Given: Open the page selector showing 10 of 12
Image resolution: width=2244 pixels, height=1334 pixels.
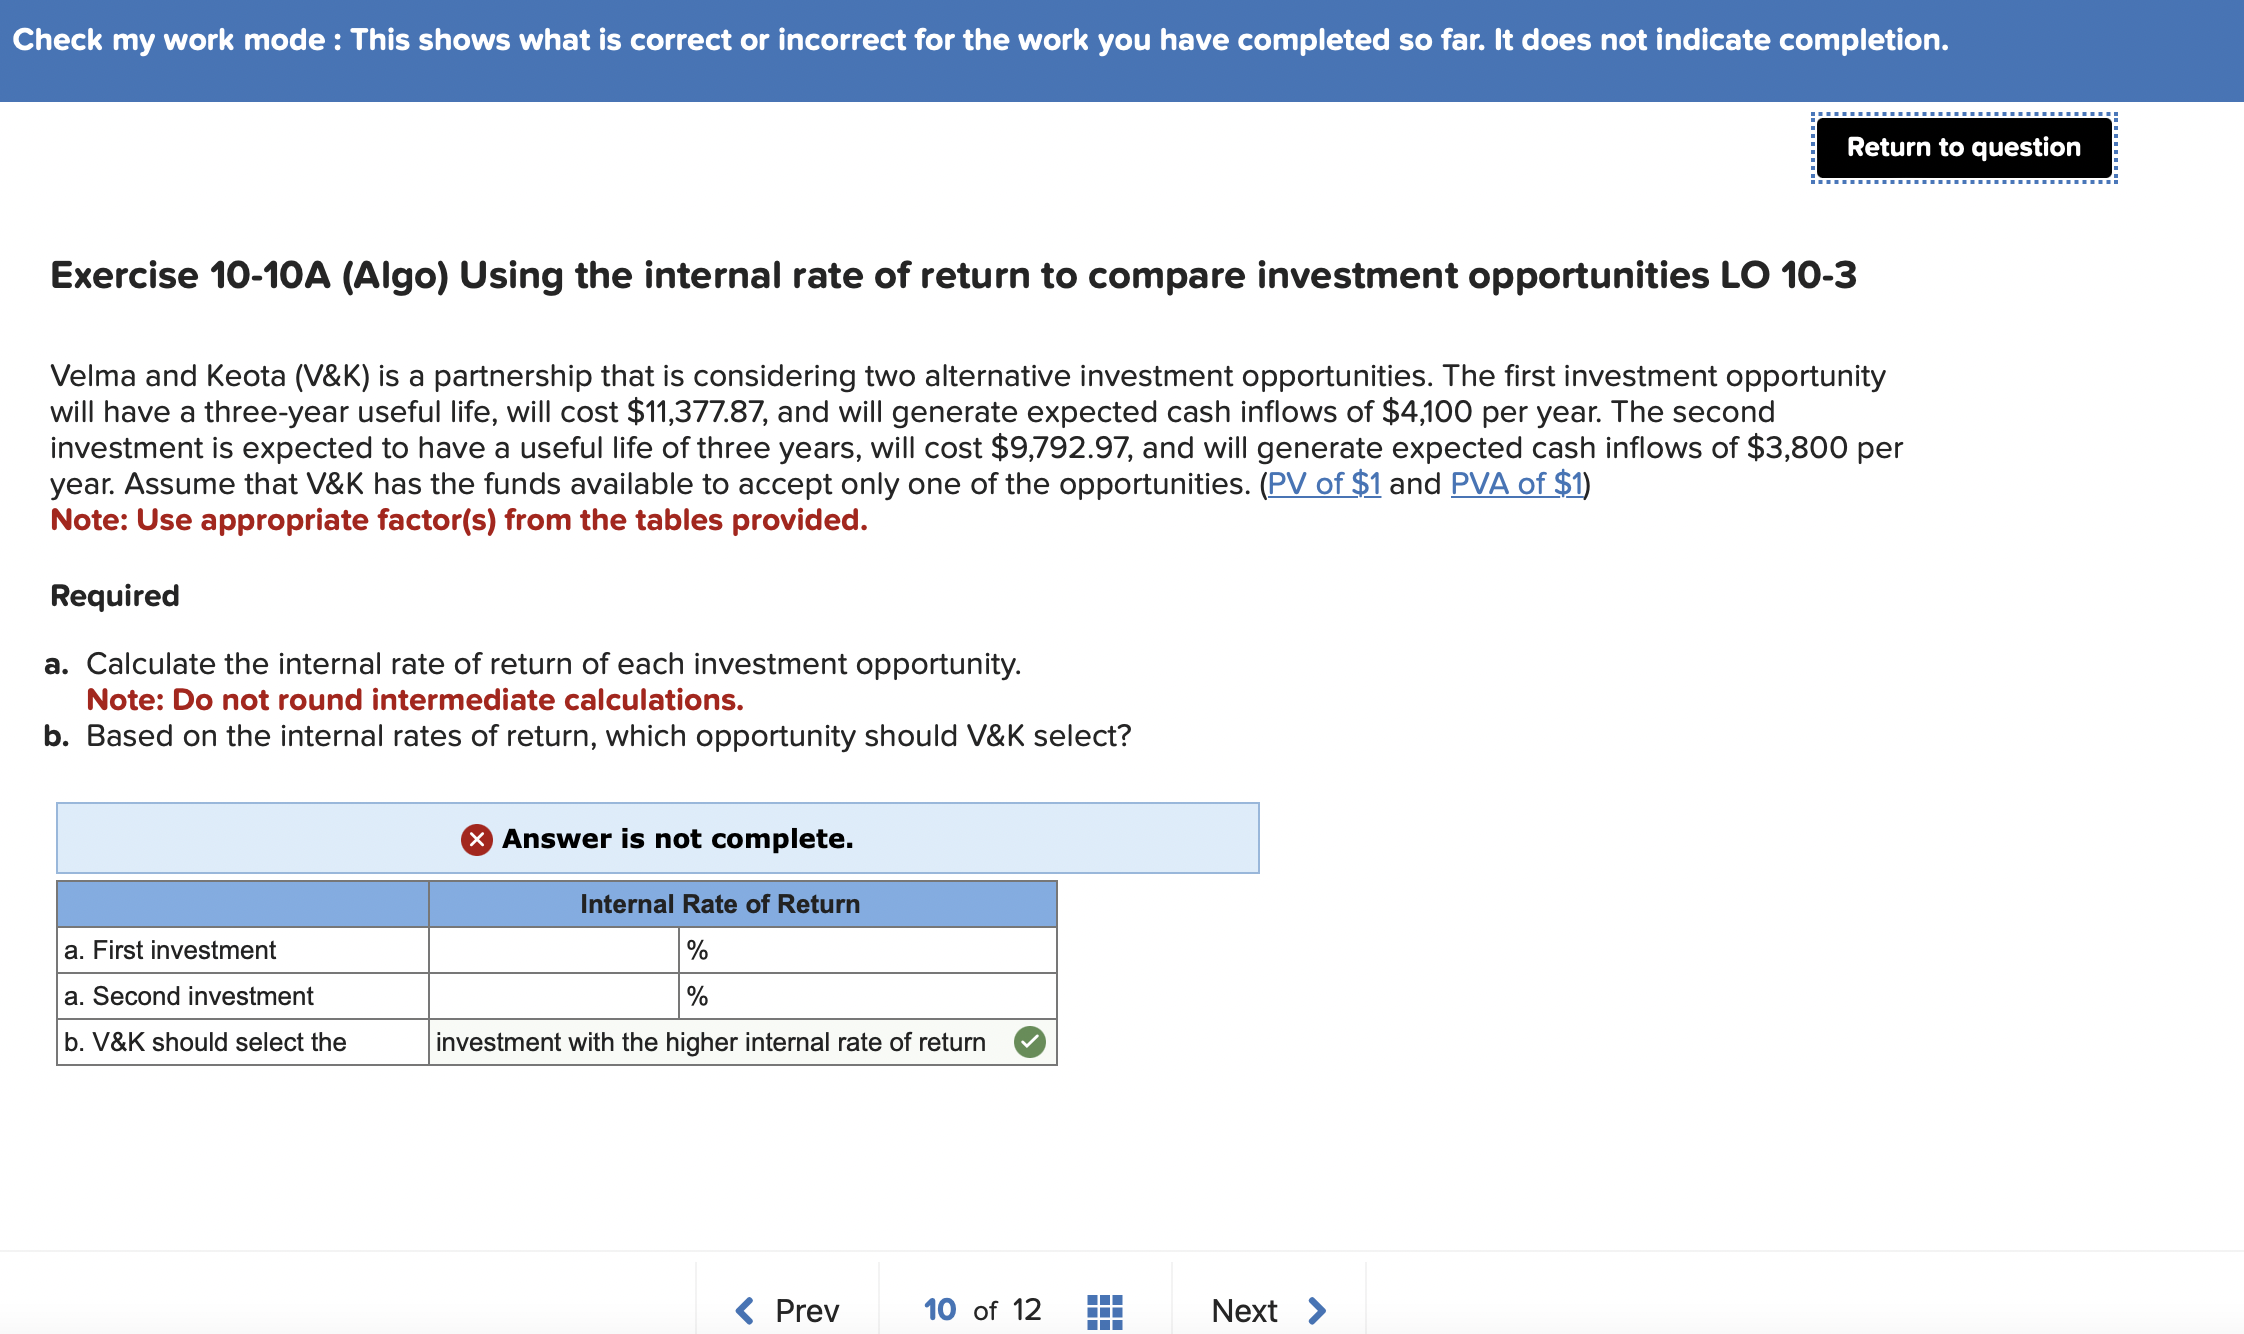Looking at the screenshot, I should [978, 1308].
